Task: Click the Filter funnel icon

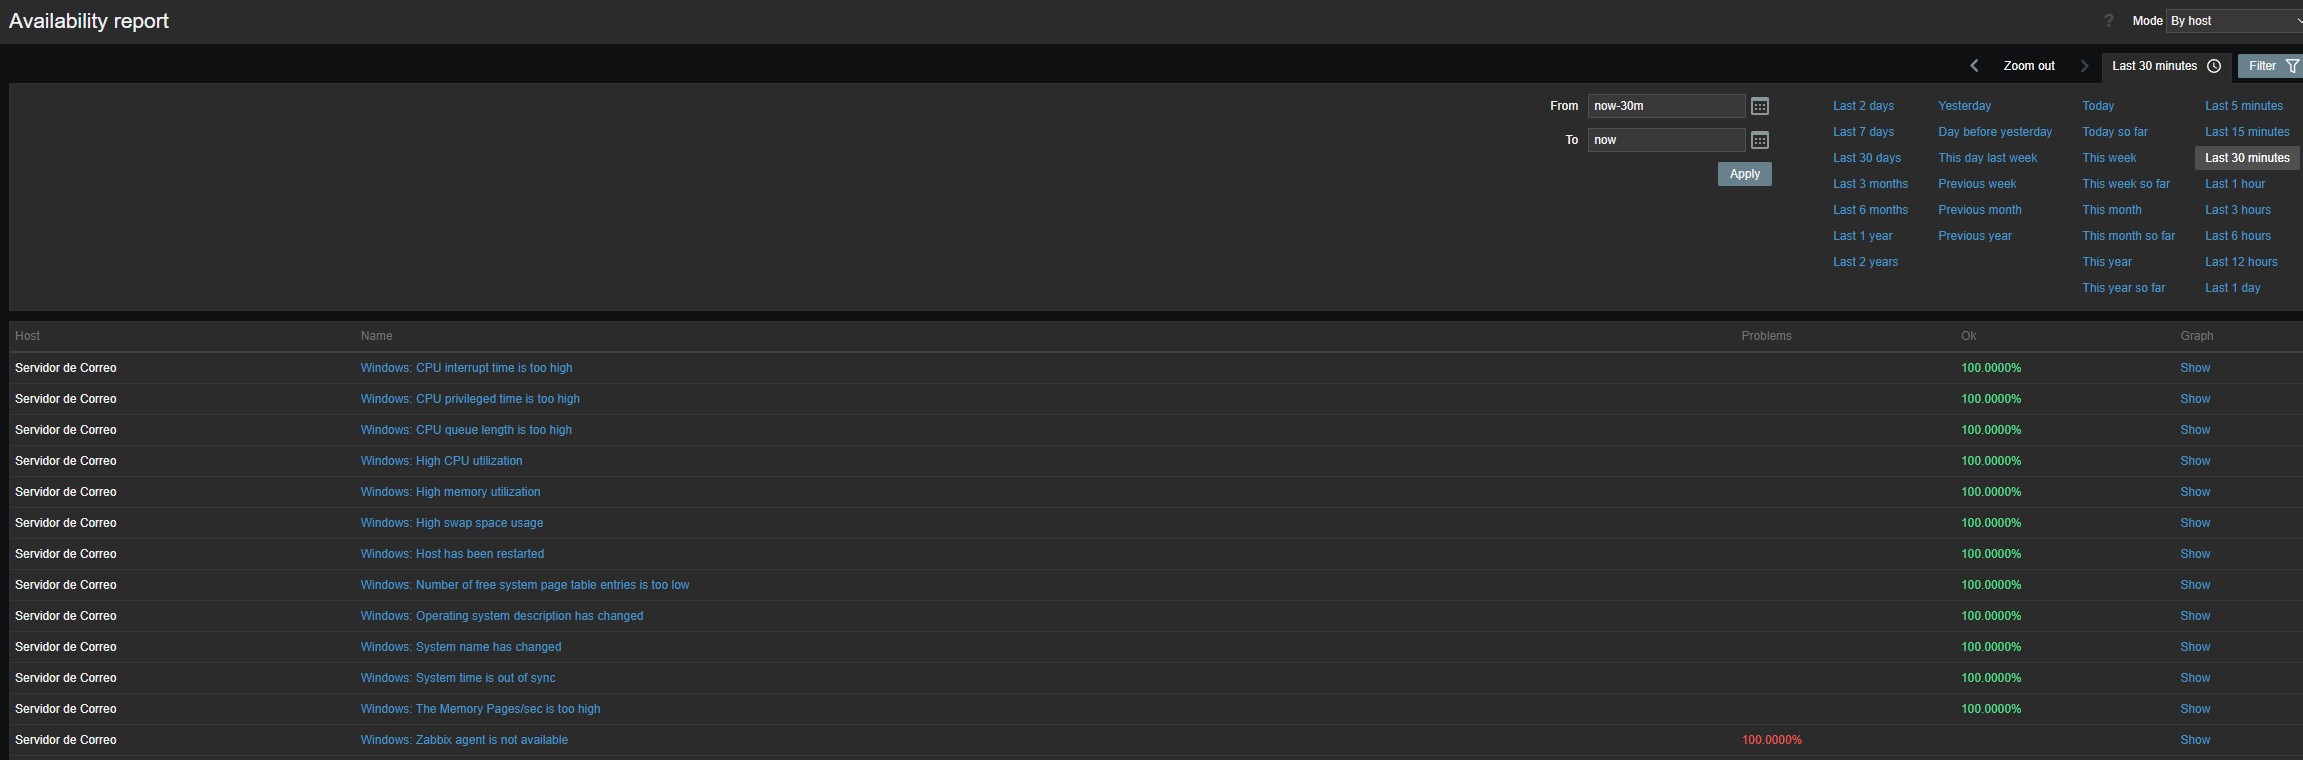Action: click(2292, 66)
